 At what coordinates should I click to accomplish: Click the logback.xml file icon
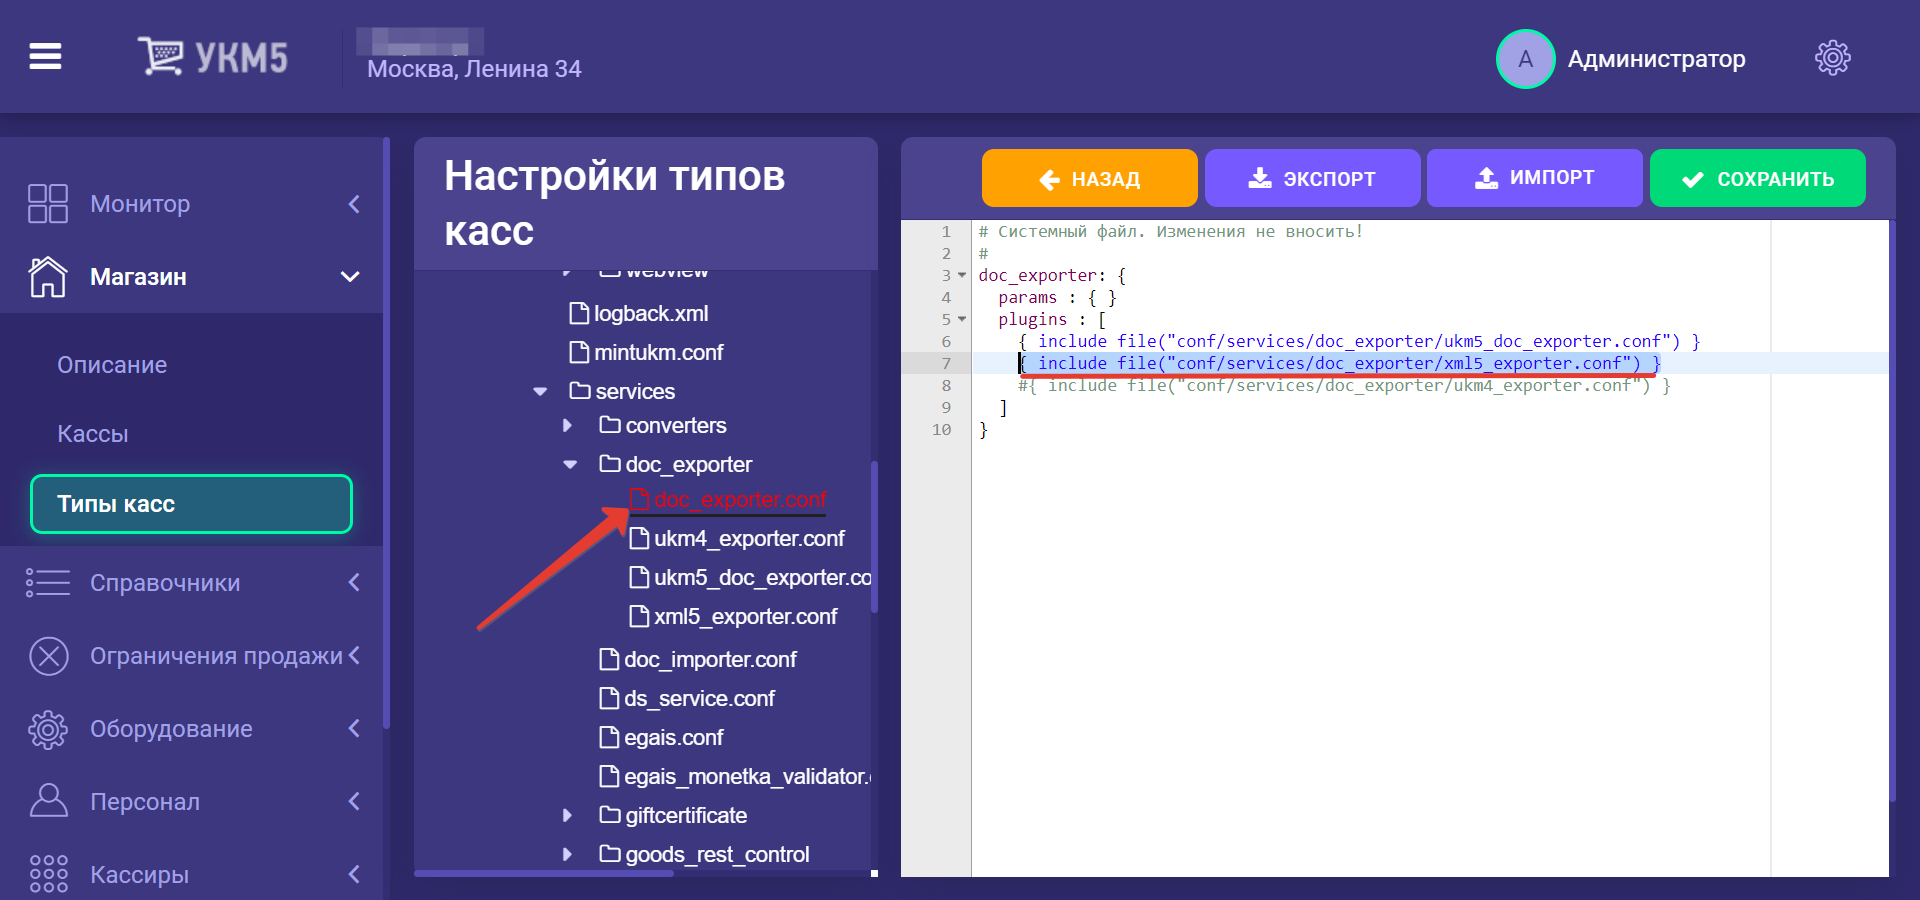click(578, 314)
